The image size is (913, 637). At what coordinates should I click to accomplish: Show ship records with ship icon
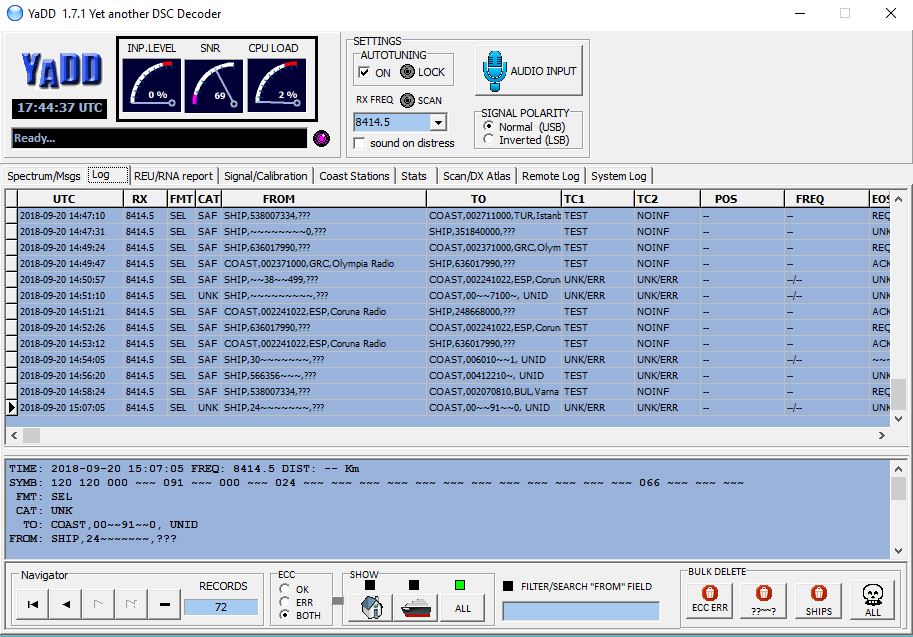point(416,608)
